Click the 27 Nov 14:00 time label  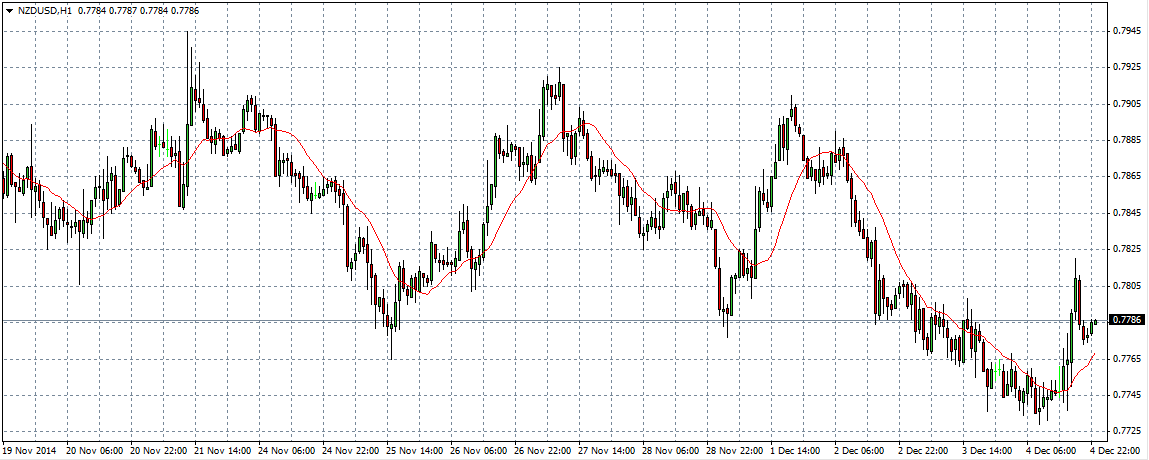click(x=605, y=451)
